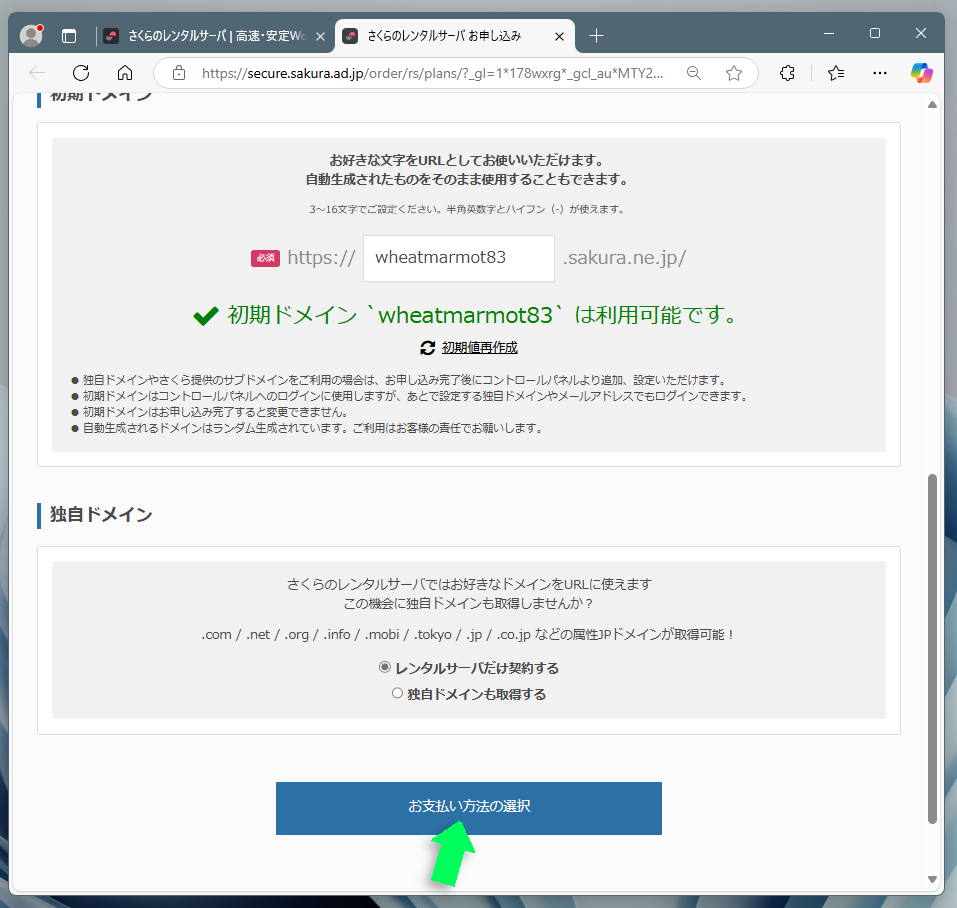This screenshot has height=908, width=957.
Task: Click the 初期値再作成 link
Action: pyautogui.click(x=480, y=348)
